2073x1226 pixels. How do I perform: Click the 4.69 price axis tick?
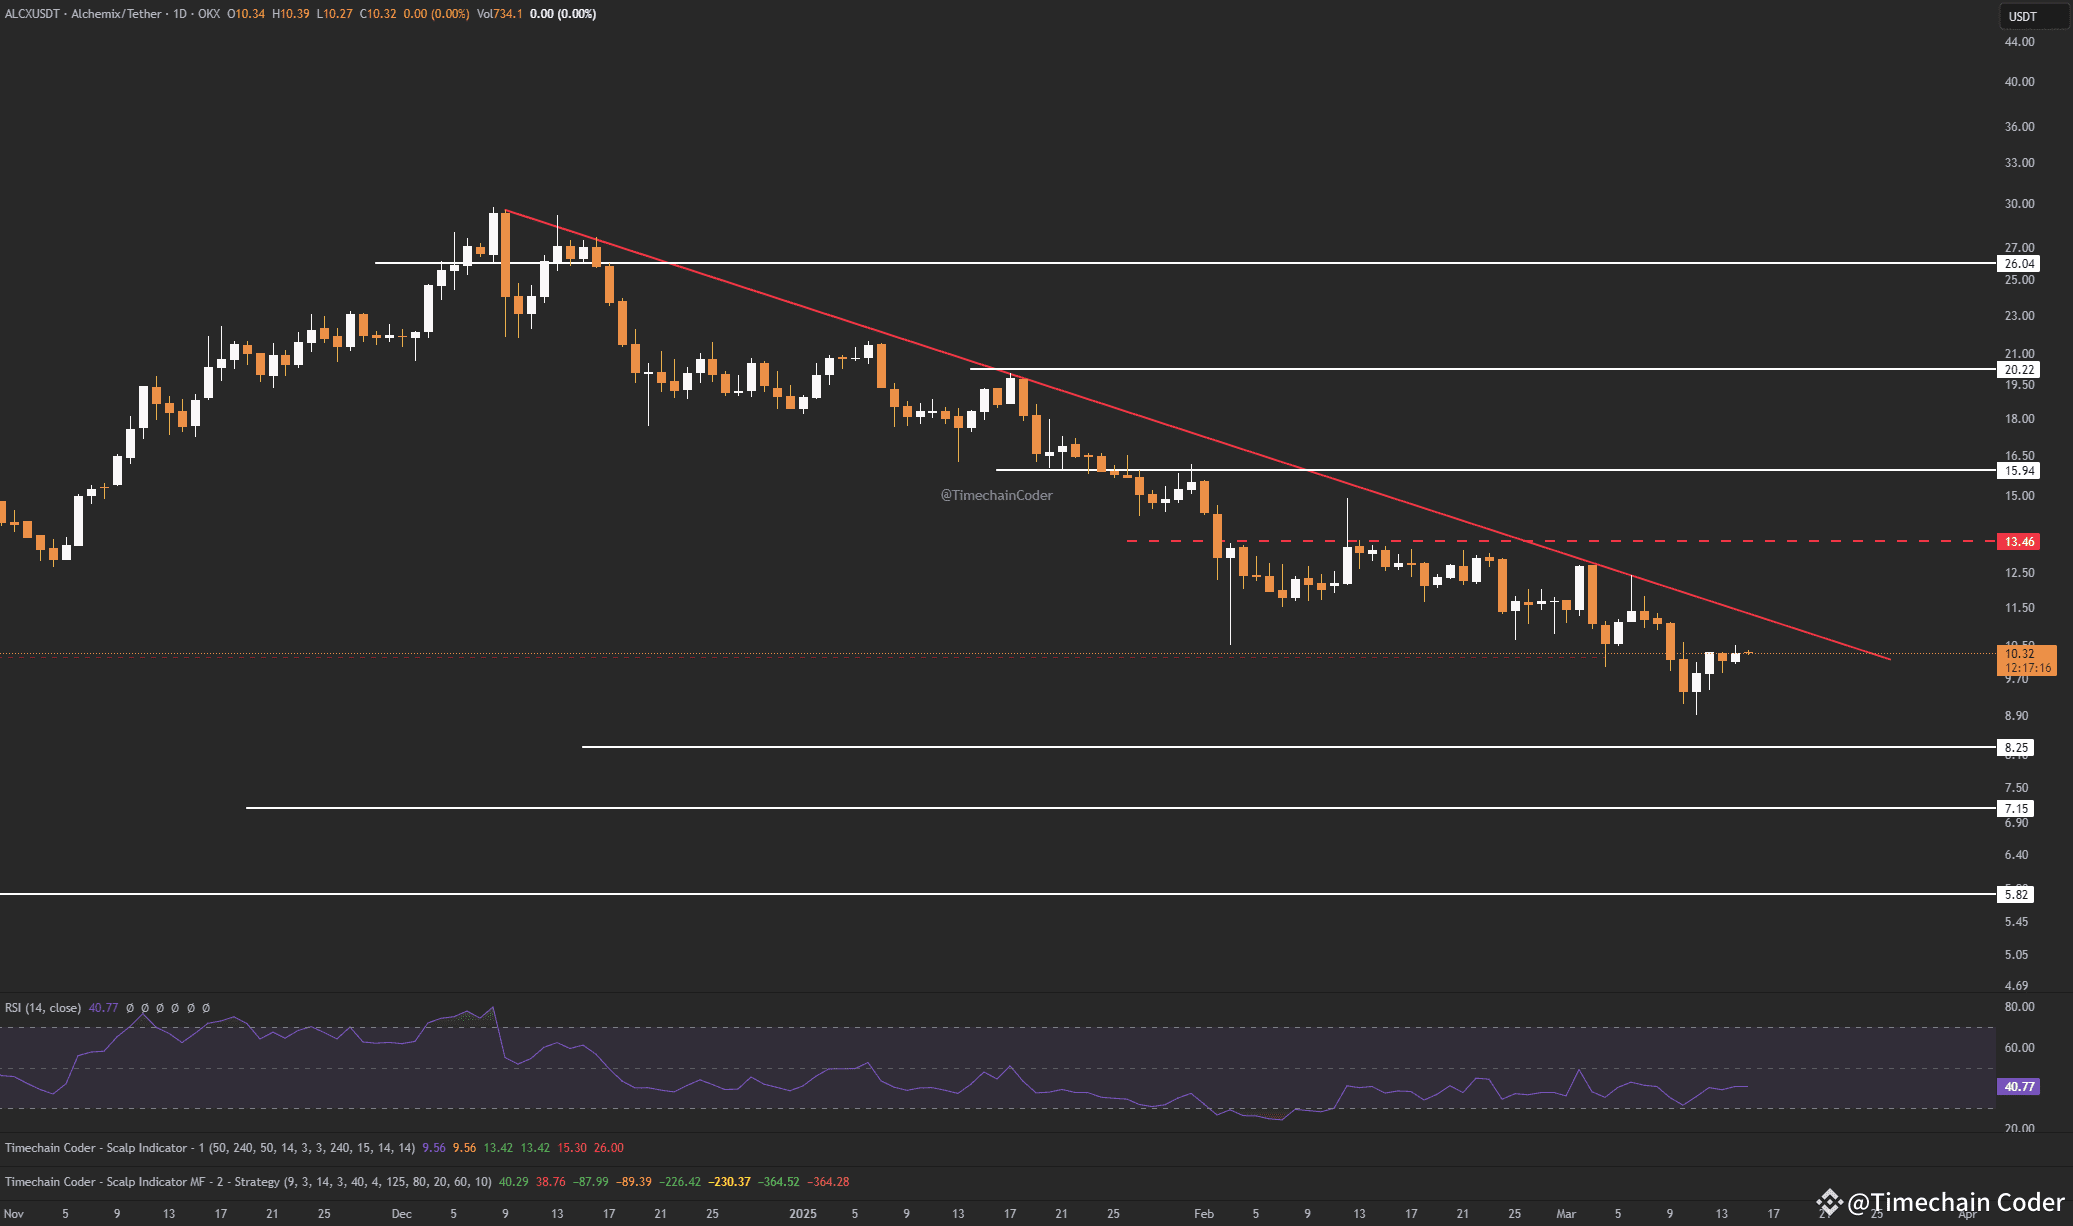tap(2016, 985)
